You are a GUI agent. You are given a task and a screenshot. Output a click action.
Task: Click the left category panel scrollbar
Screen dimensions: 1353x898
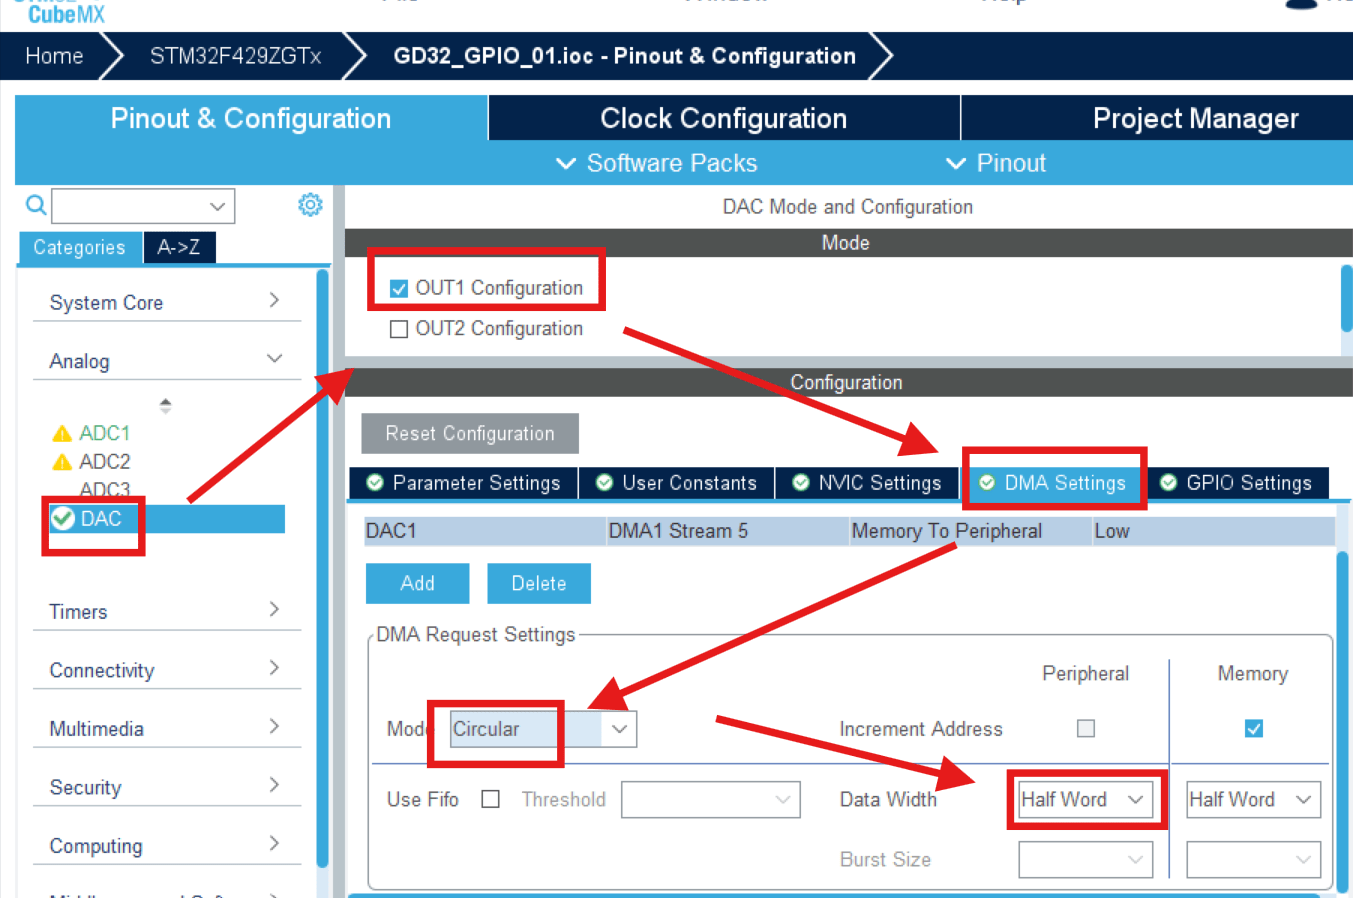(x=322, y=568)
